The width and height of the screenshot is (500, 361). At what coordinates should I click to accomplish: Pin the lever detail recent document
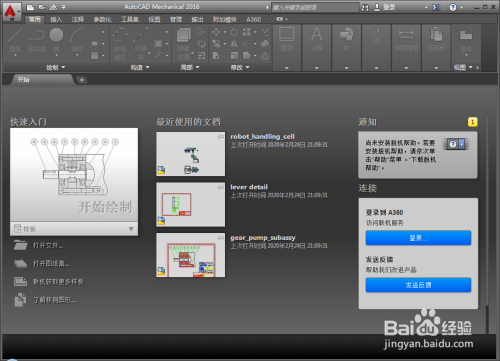[x=221, y=187]
